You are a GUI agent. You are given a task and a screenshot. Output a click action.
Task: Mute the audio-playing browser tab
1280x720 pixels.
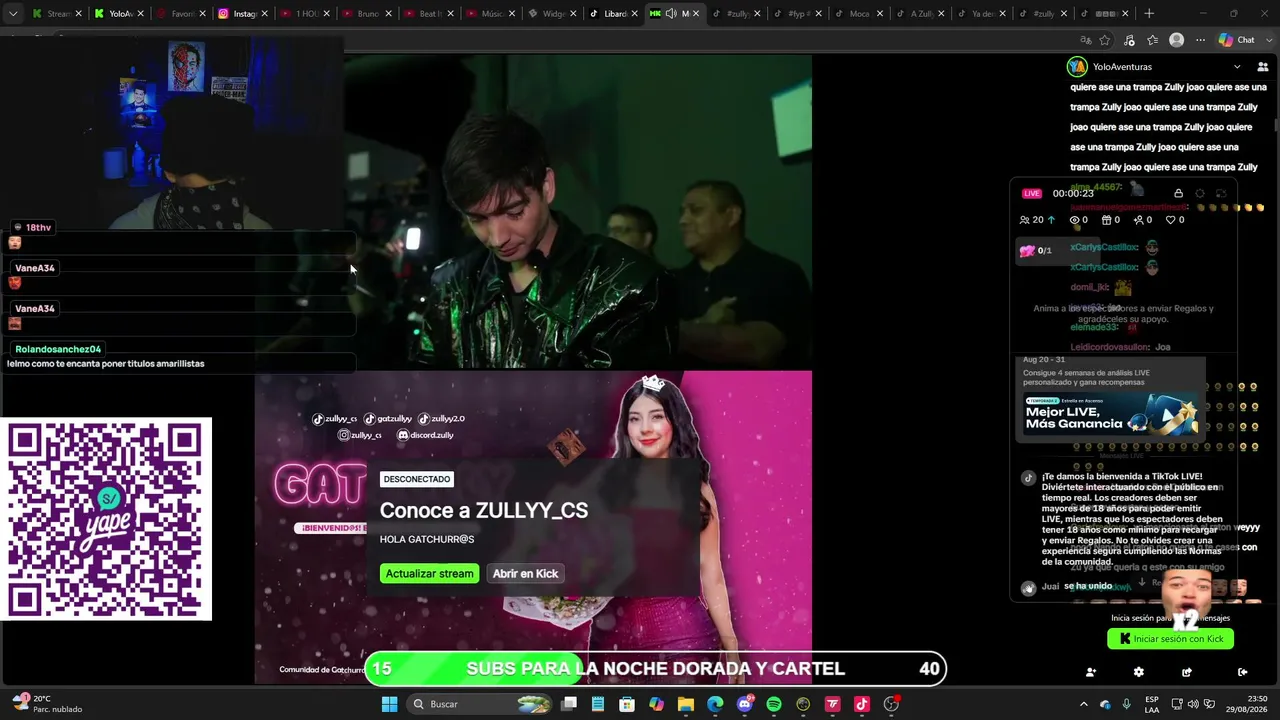(671, 14)
